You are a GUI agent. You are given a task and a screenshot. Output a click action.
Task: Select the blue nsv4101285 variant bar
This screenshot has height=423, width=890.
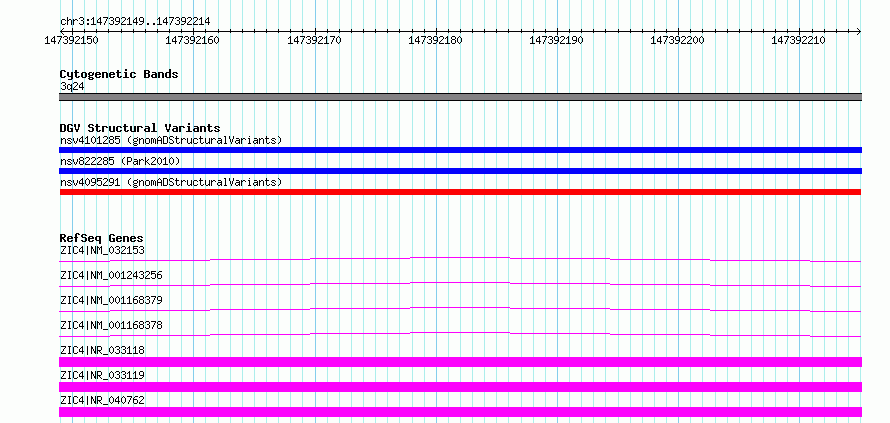[460, 150]
